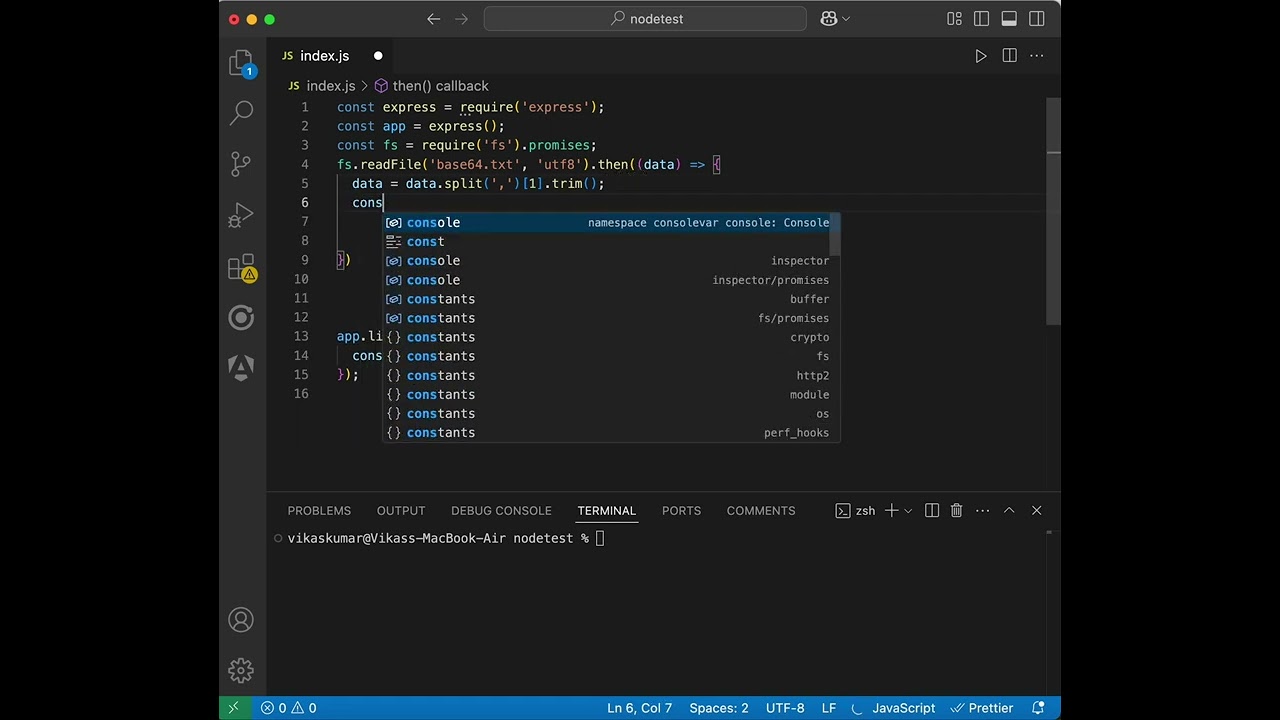1280x720 pixels.
Task: Open editor More Actions menu
Action: click(1037, 56)
